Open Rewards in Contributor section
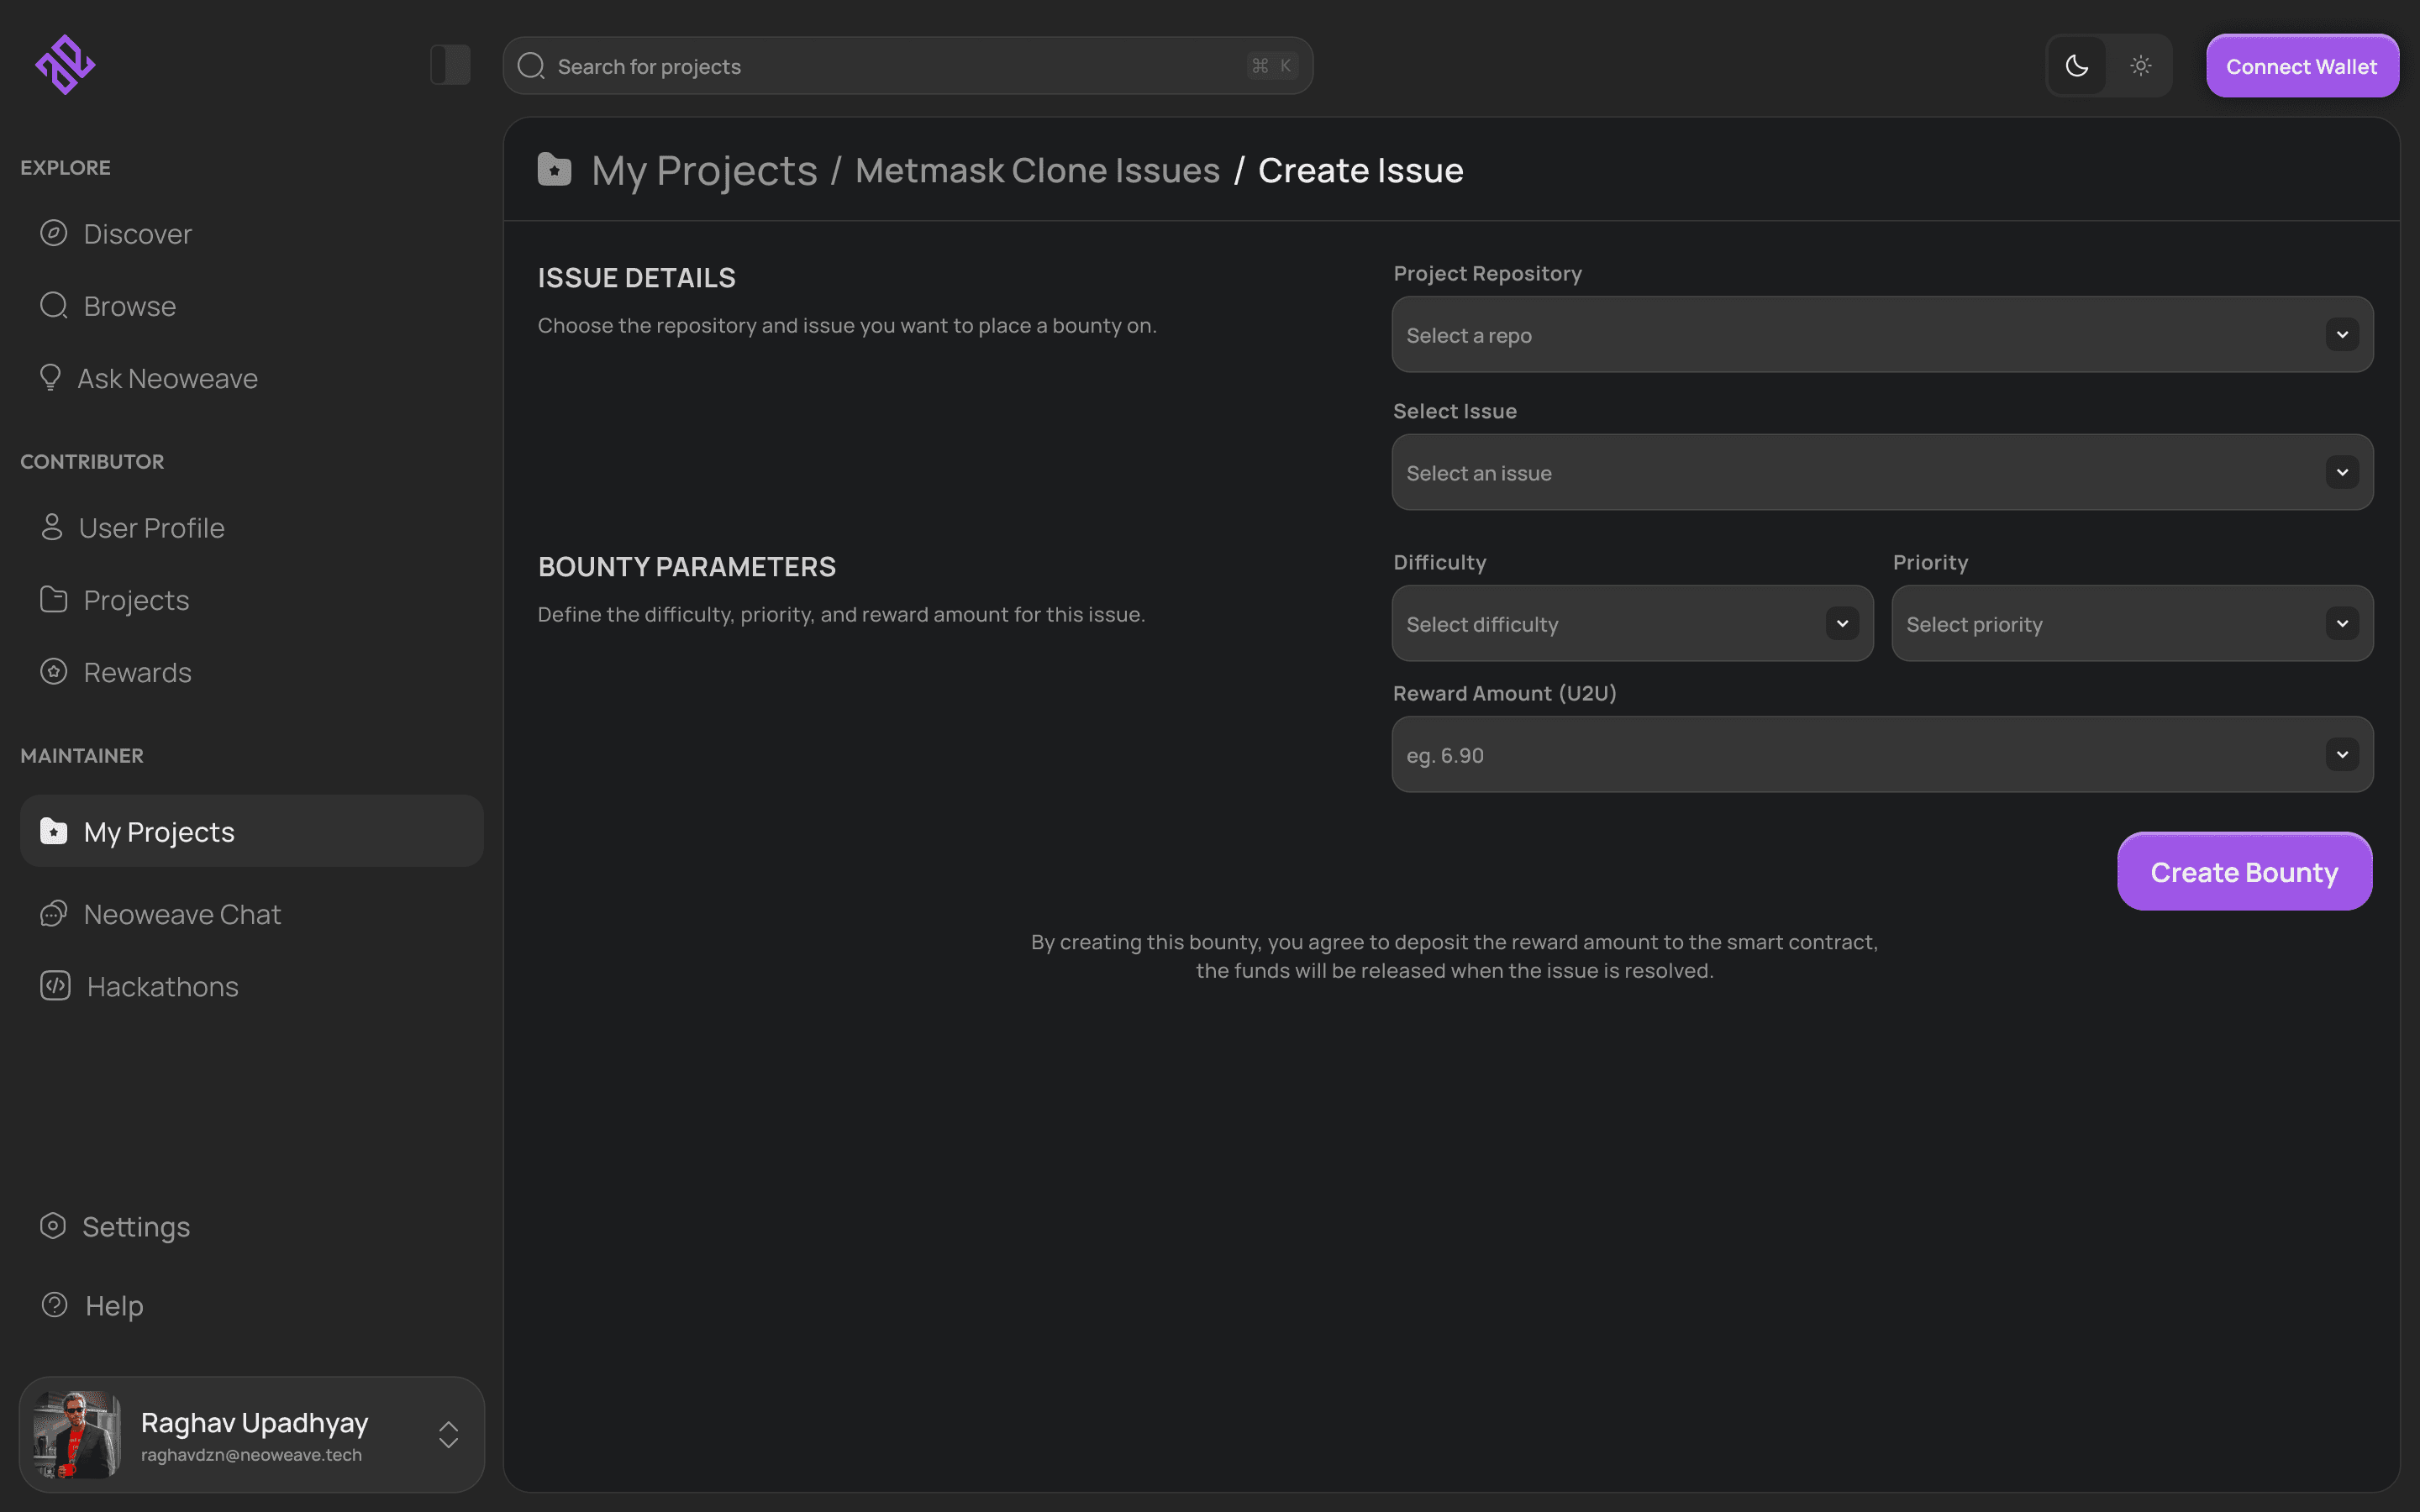Image resolution: width=2420 pixels, height=1512 pixels. (x=137, y=672)
